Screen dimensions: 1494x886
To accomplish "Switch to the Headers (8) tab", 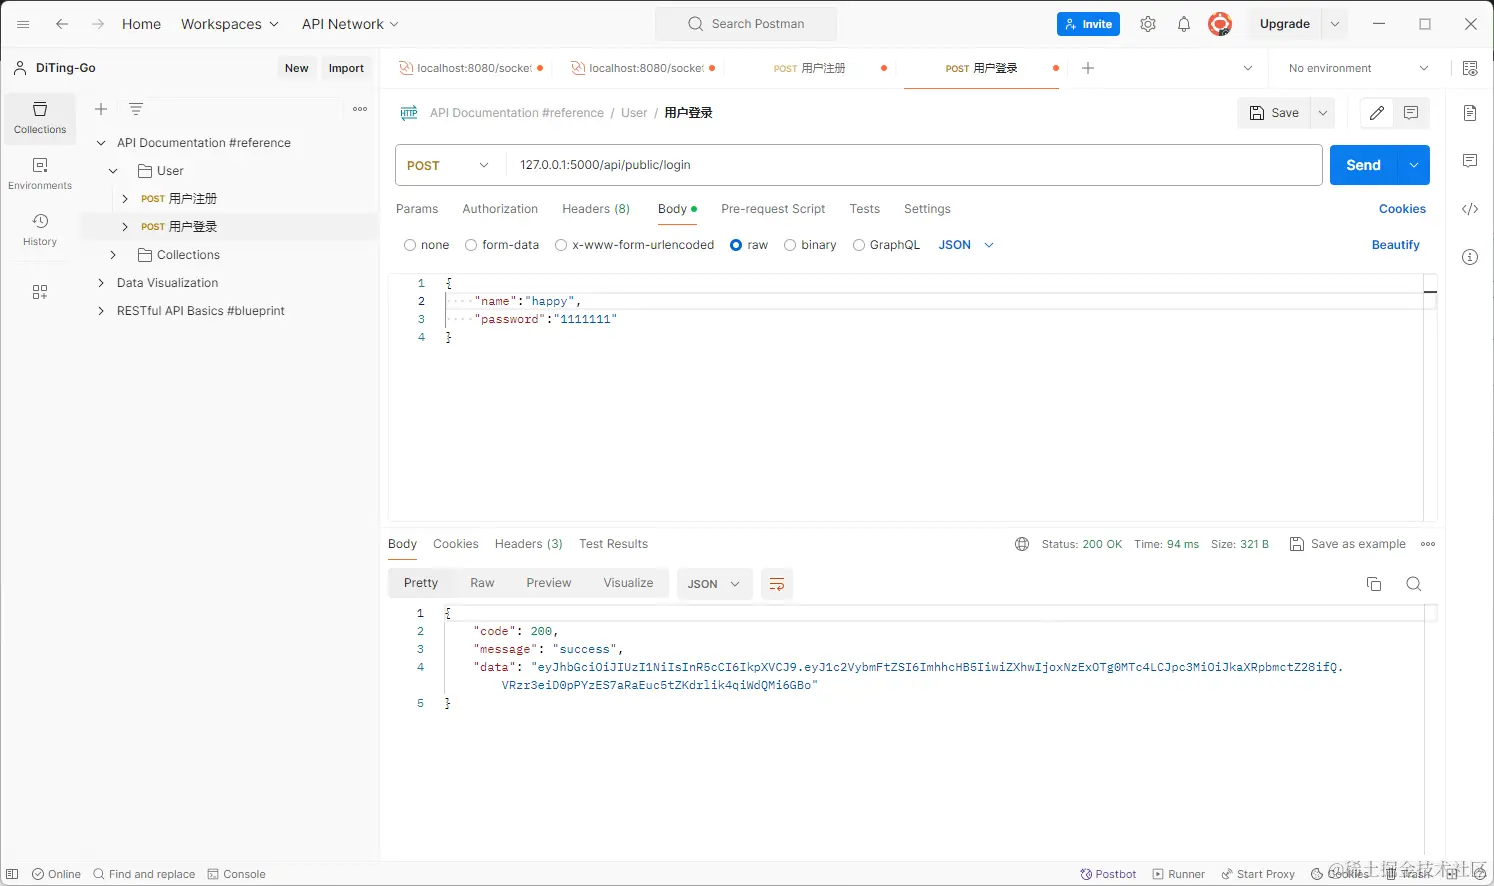I will tap(596, 209).
